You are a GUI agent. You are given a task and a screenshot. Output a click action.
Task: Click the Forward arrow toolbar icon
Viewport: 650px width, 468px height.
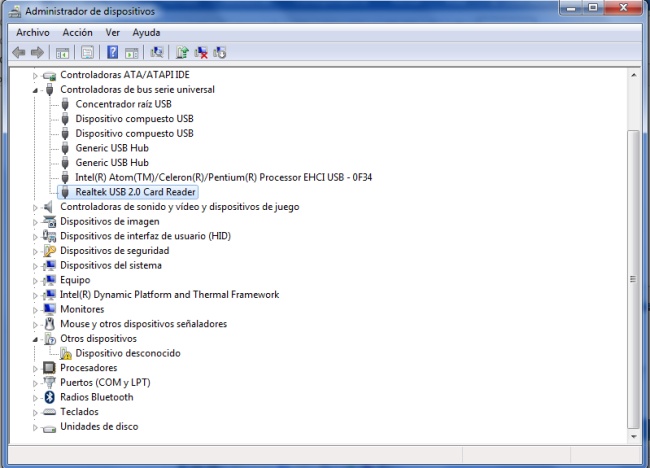(x=37, y=52)
